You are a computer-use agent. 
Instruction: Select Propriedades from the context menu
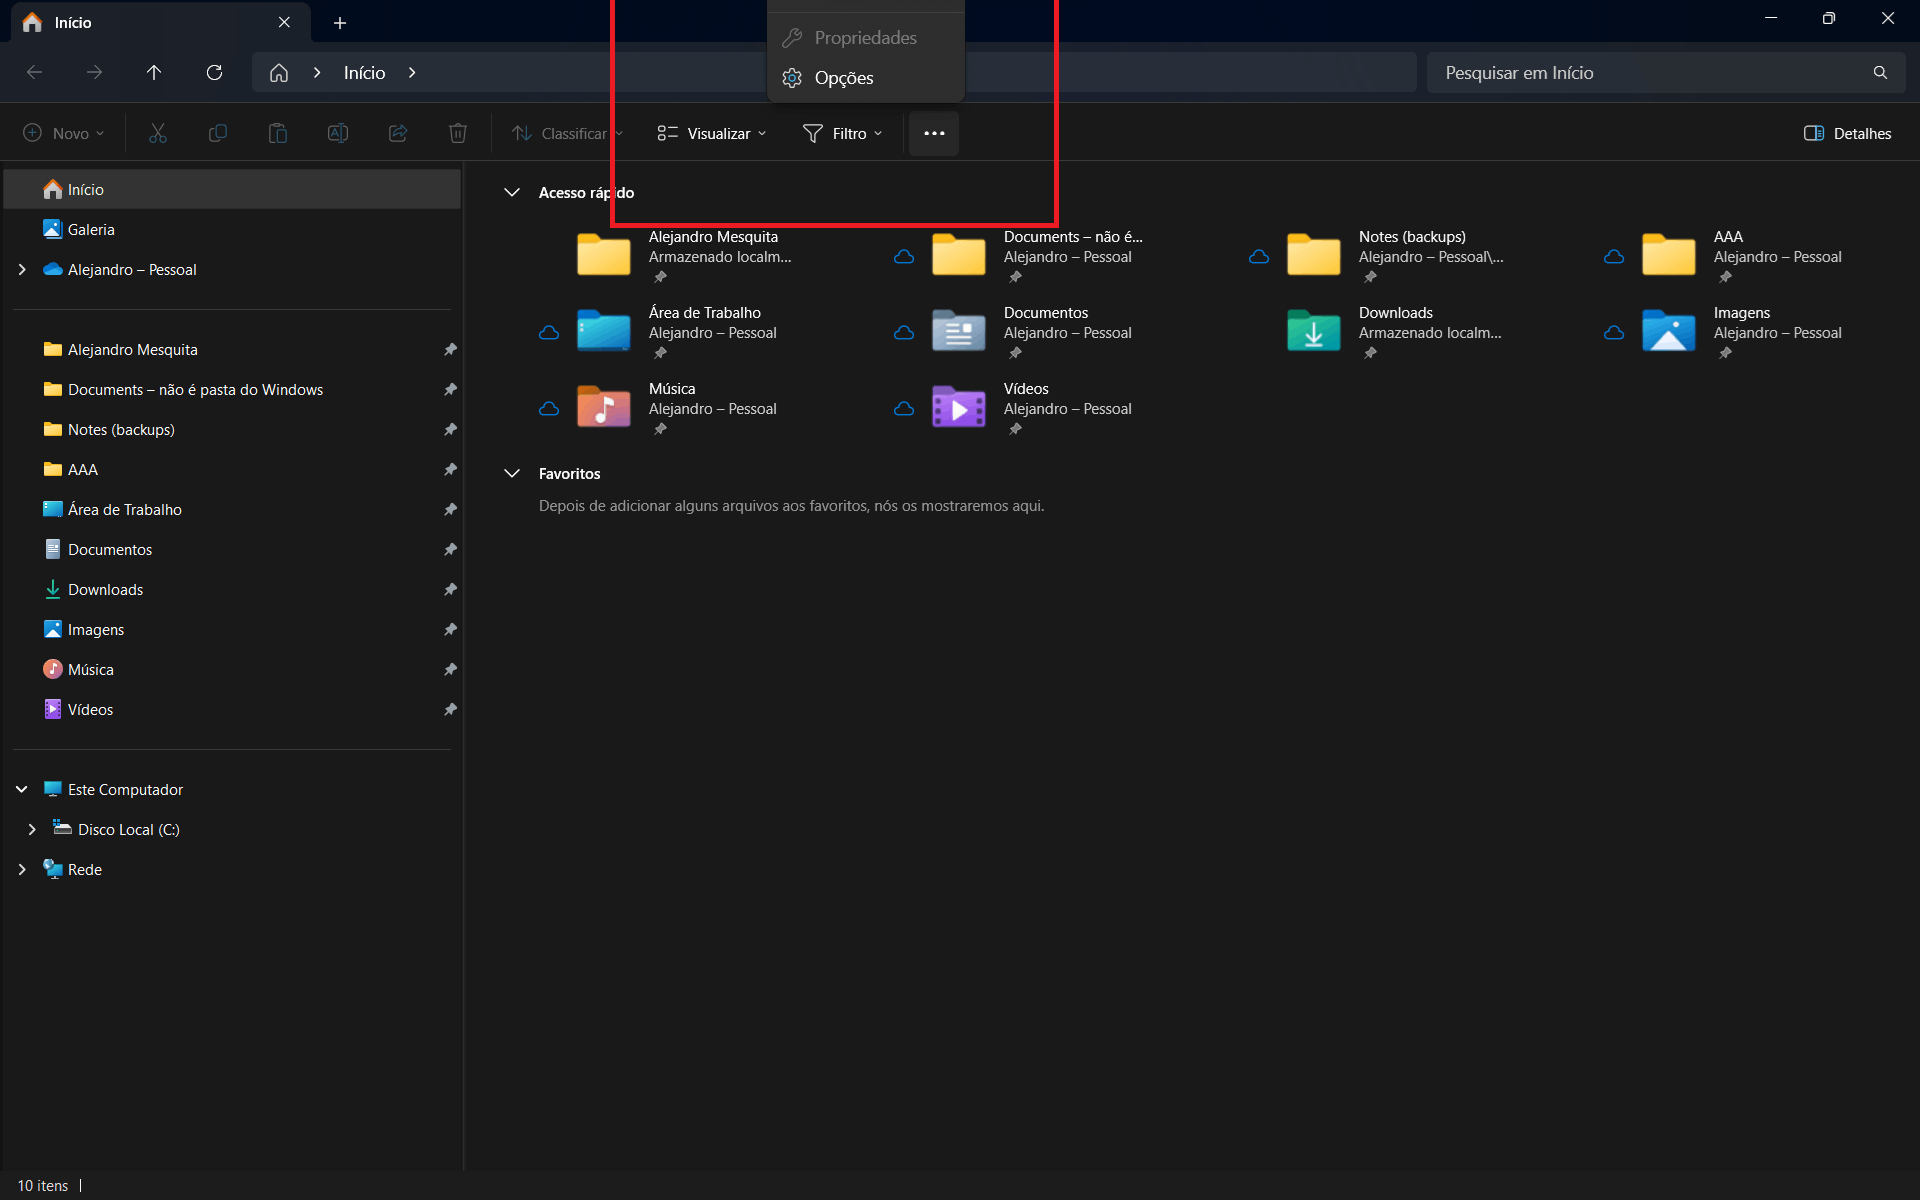pos(864,38)
